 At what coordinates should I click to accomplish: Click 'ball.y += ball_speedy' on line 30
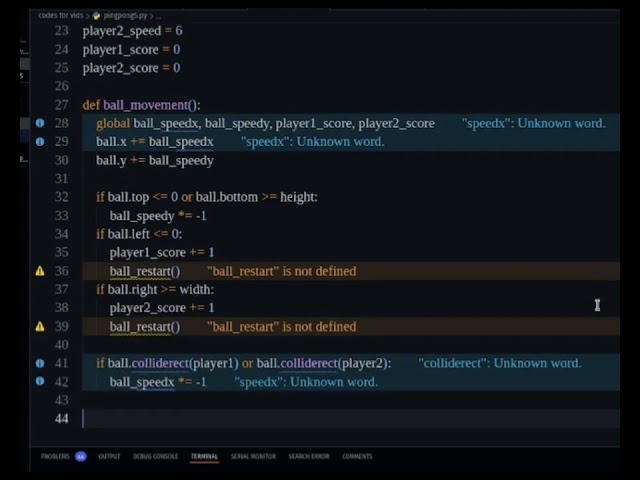(155, 160)
